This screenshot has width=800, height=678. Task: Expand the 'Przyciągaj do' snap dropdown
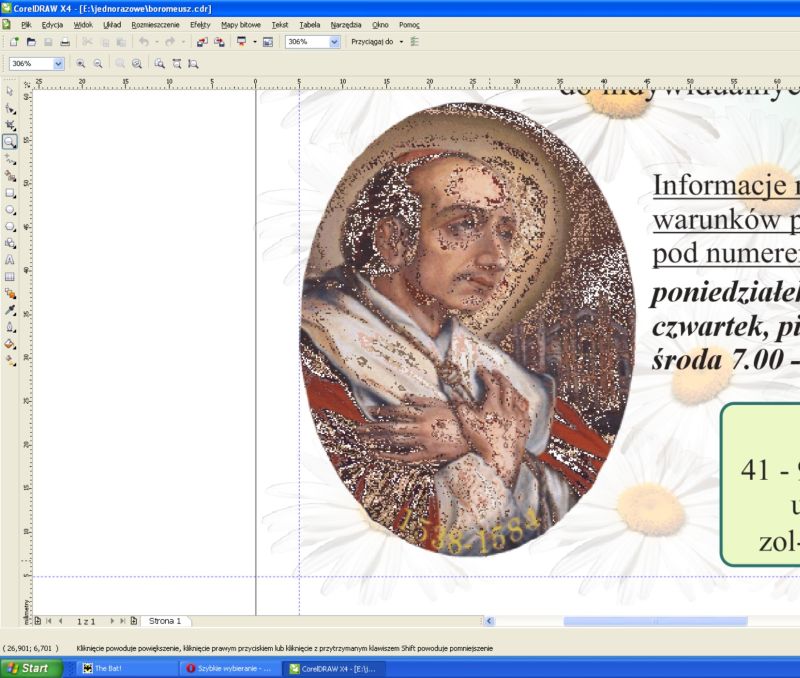point(401,42)
